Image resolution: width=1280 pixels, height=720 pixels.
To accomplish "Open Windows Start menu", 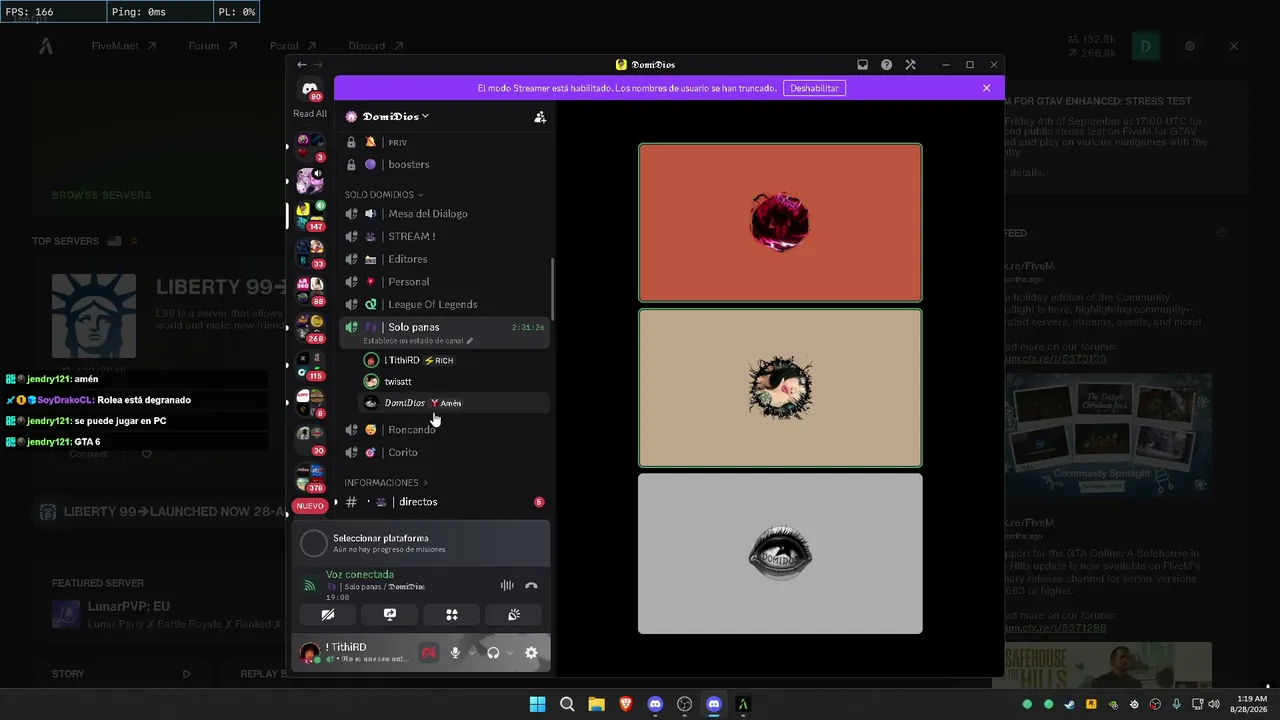I will pyautogui.click(x=538, y=704).
